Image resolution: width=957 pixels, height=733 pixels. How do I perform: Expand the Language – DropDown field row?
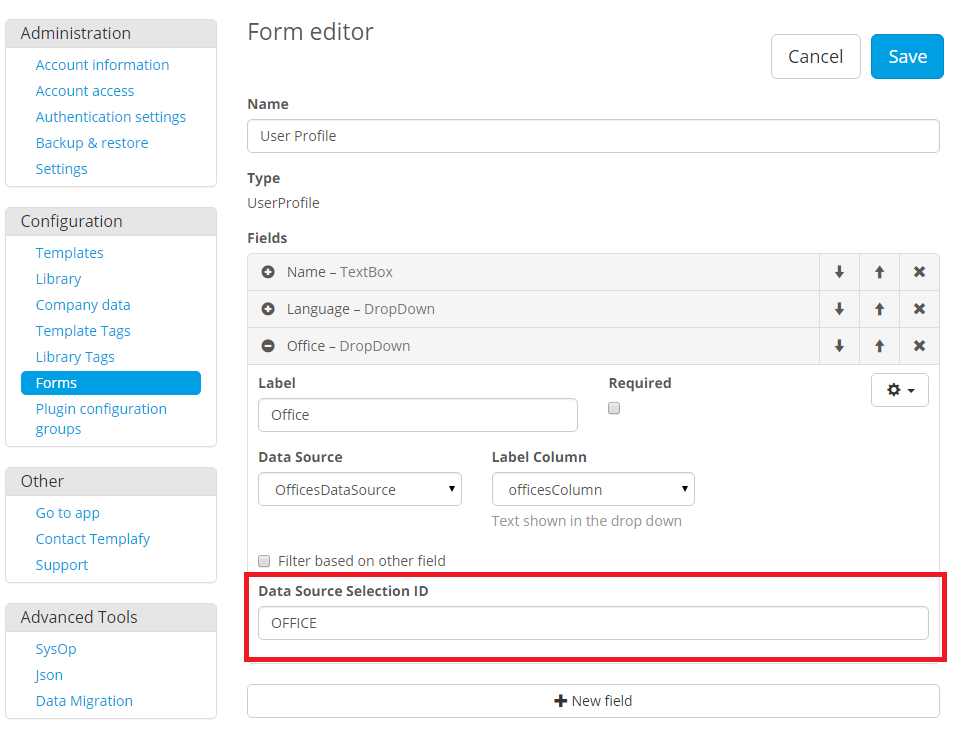click(268, 308)
